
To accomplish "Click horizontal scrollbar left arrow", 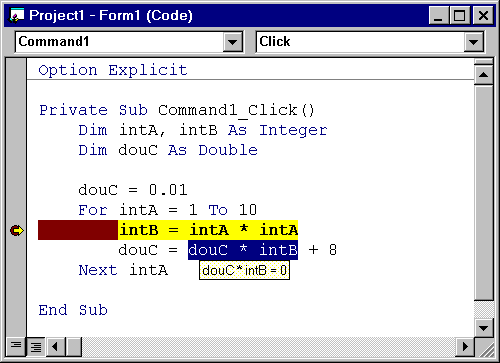I will 55,347.
